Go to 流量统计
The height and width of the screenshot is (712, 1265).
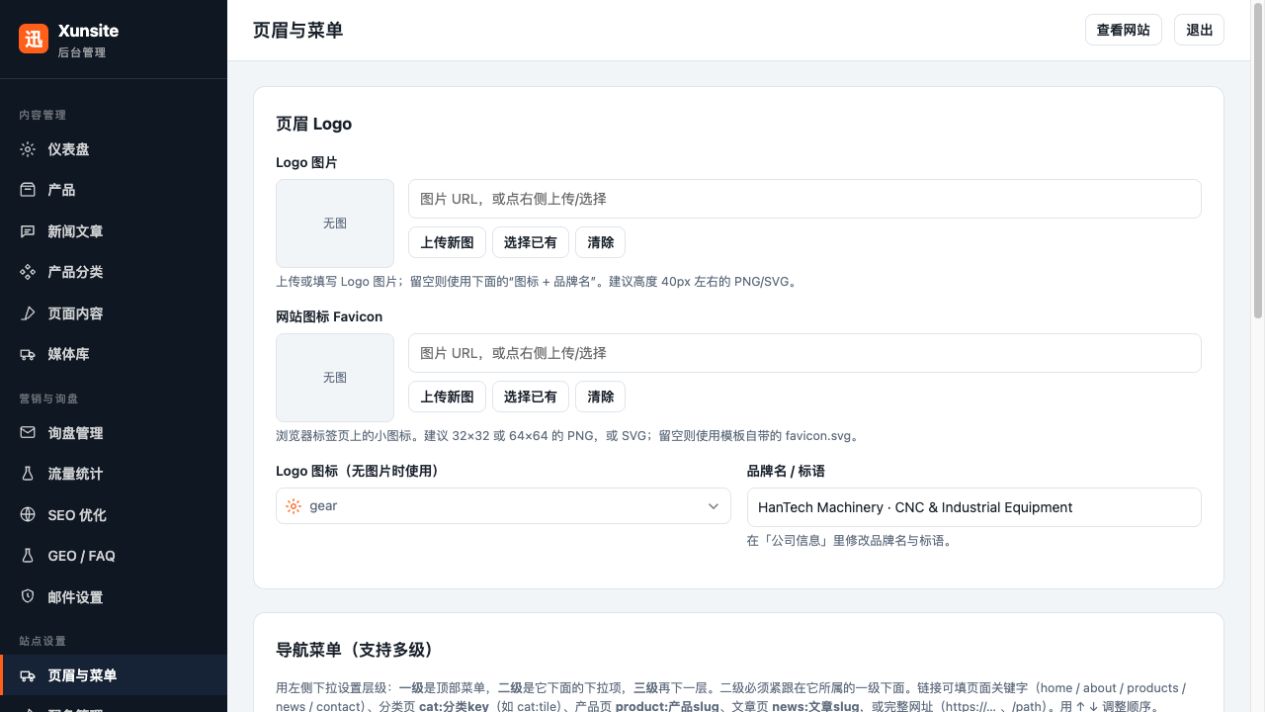pos(113,474)
